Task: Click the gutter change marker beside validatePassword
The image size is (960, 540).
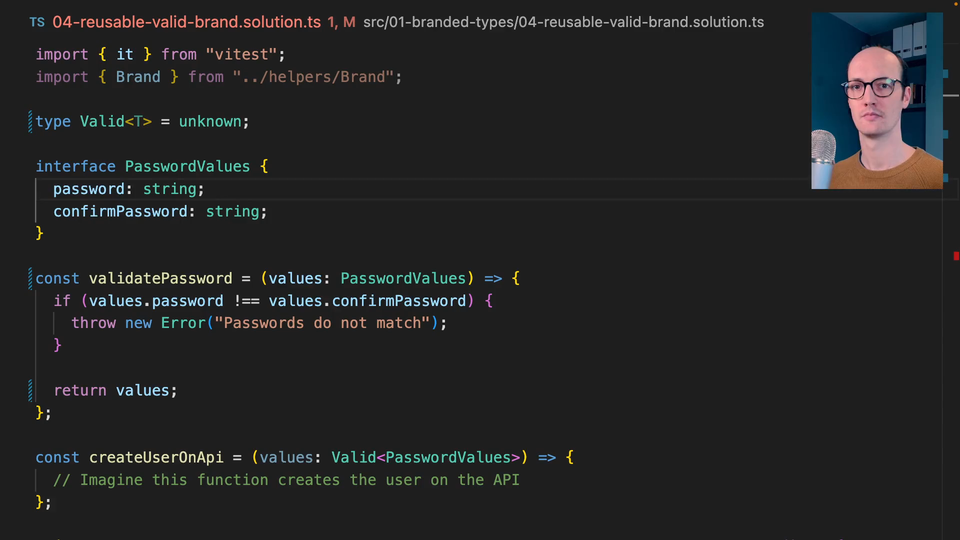Action: click(32, 278)
